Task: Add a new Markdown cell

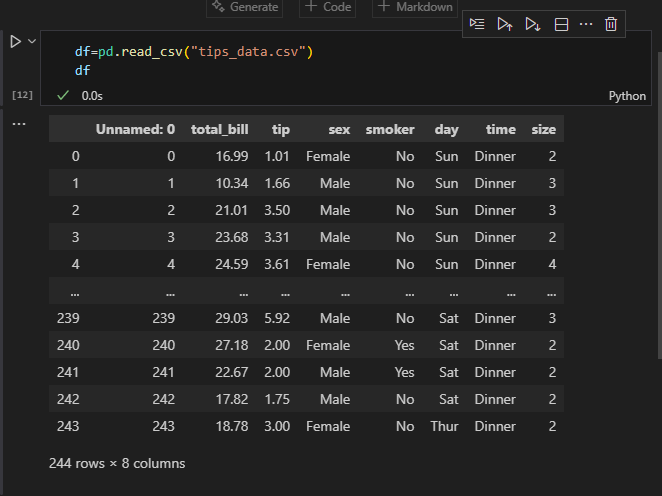Action: (414, 7)
